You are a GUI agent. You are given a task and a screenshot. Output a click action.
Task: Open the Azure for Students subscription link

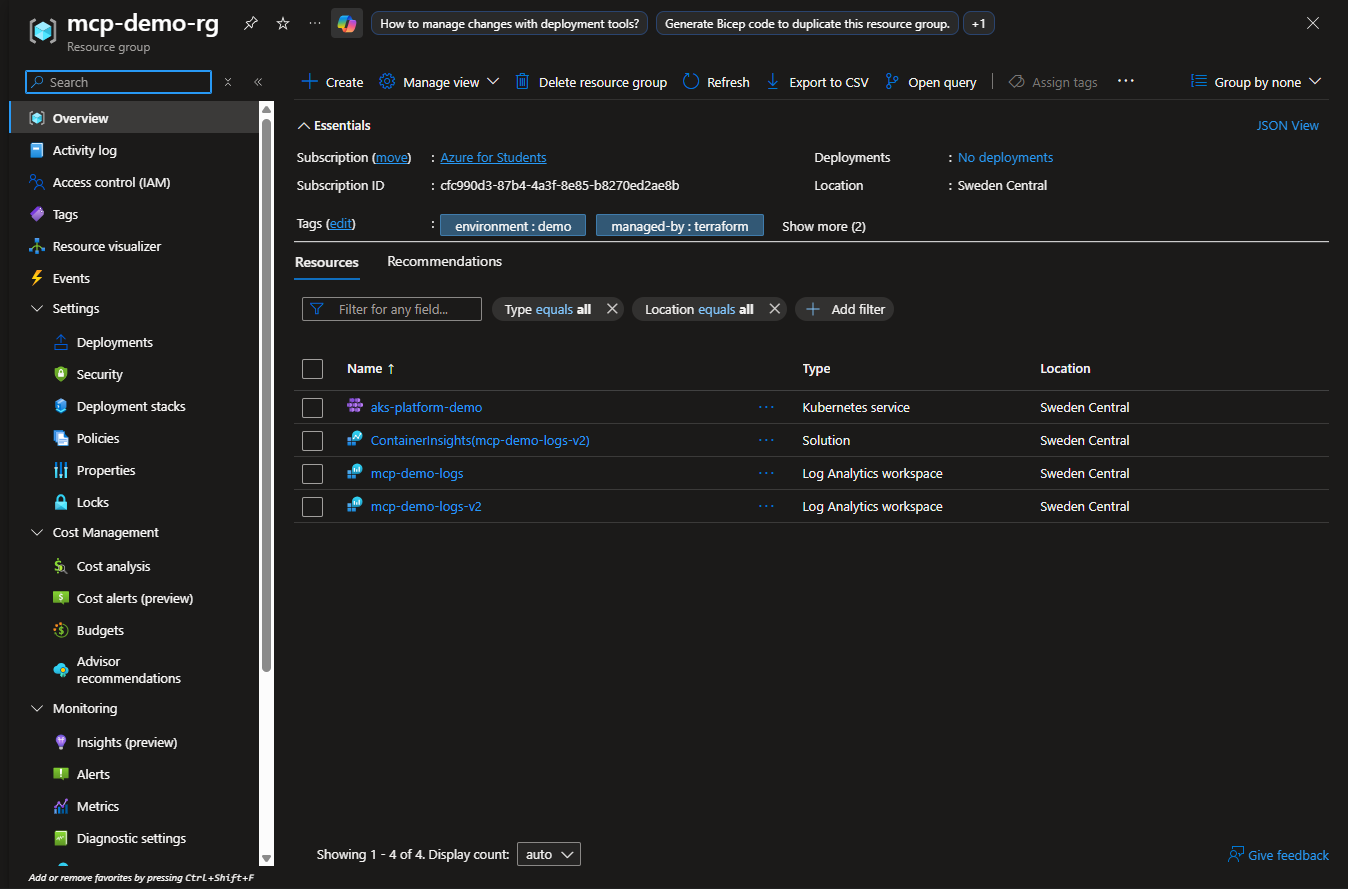pyautogui.click(x=494, y=157)
